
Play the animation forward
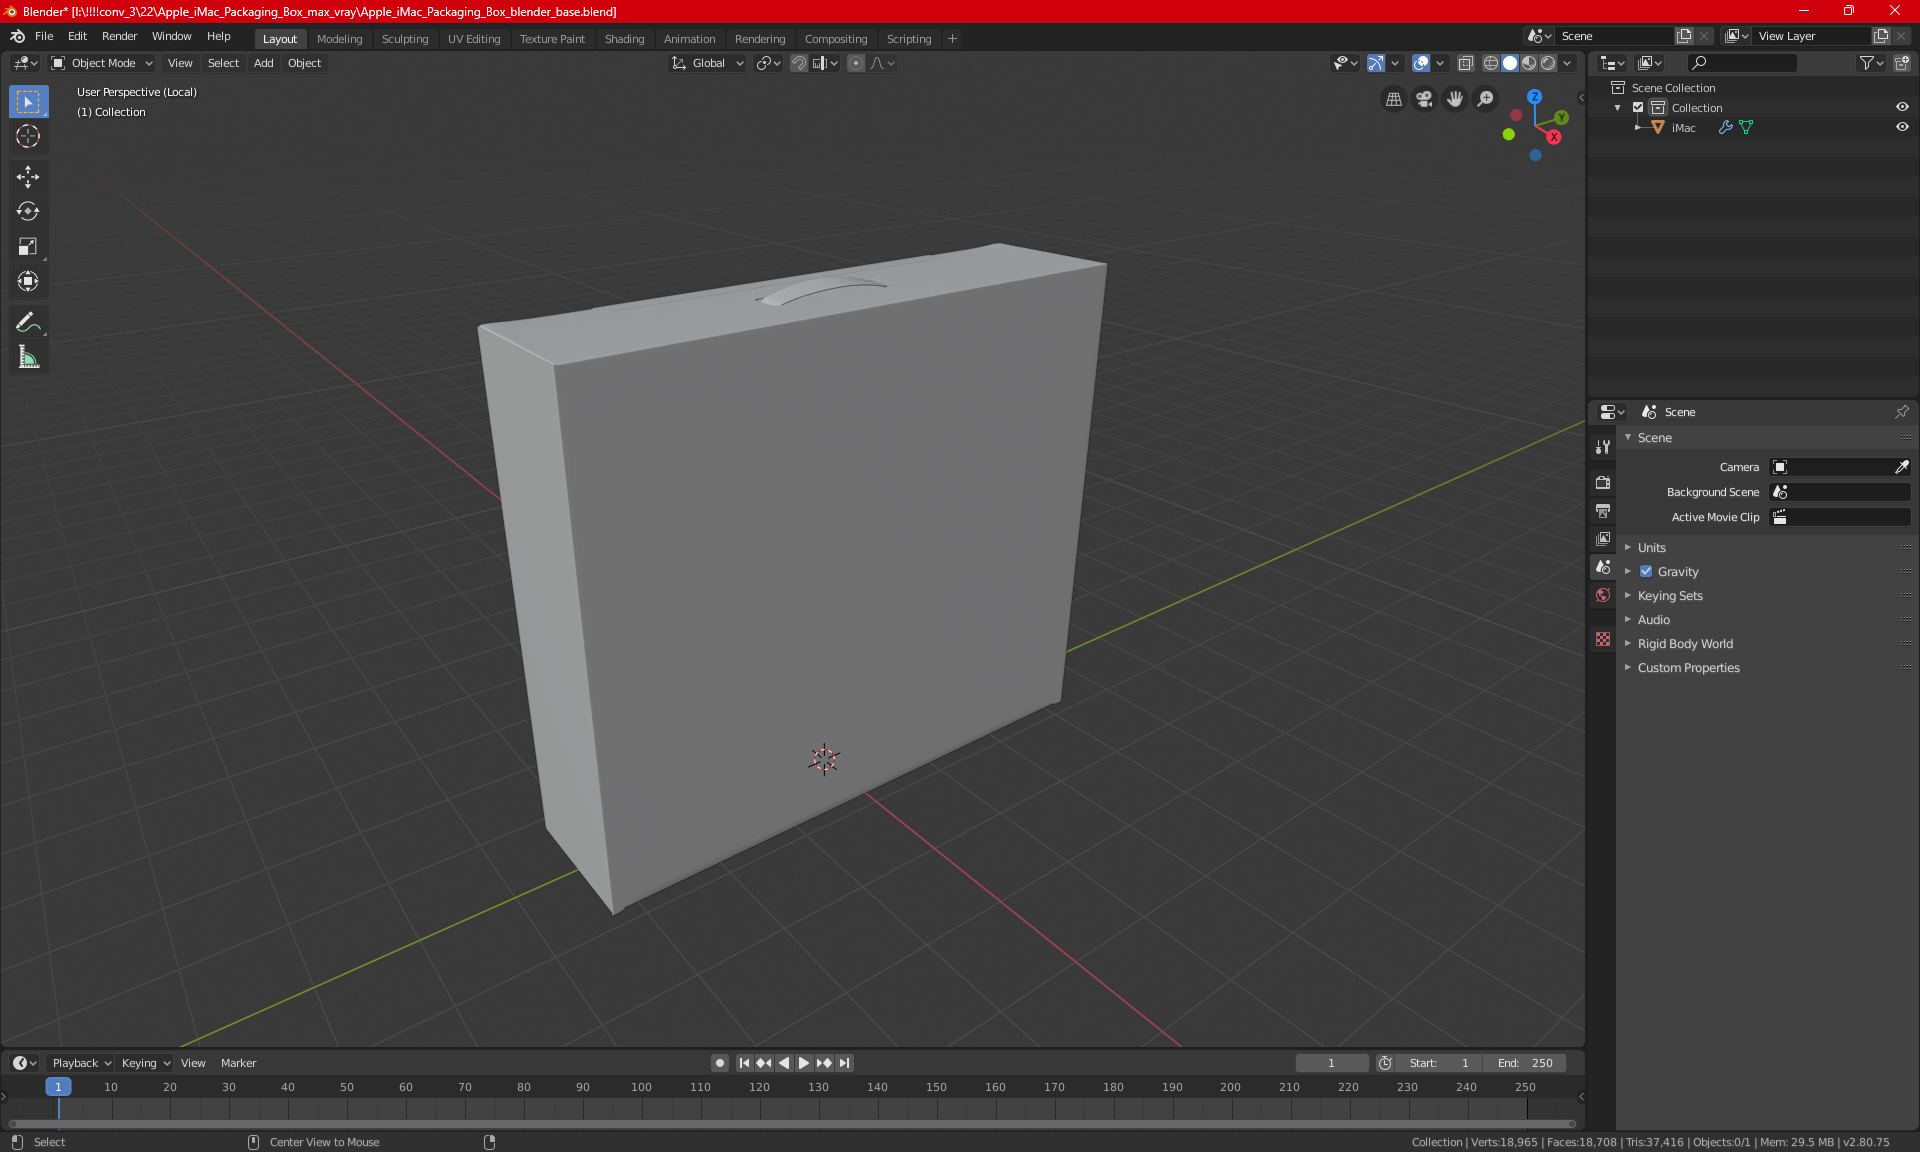pos(803,1063)
